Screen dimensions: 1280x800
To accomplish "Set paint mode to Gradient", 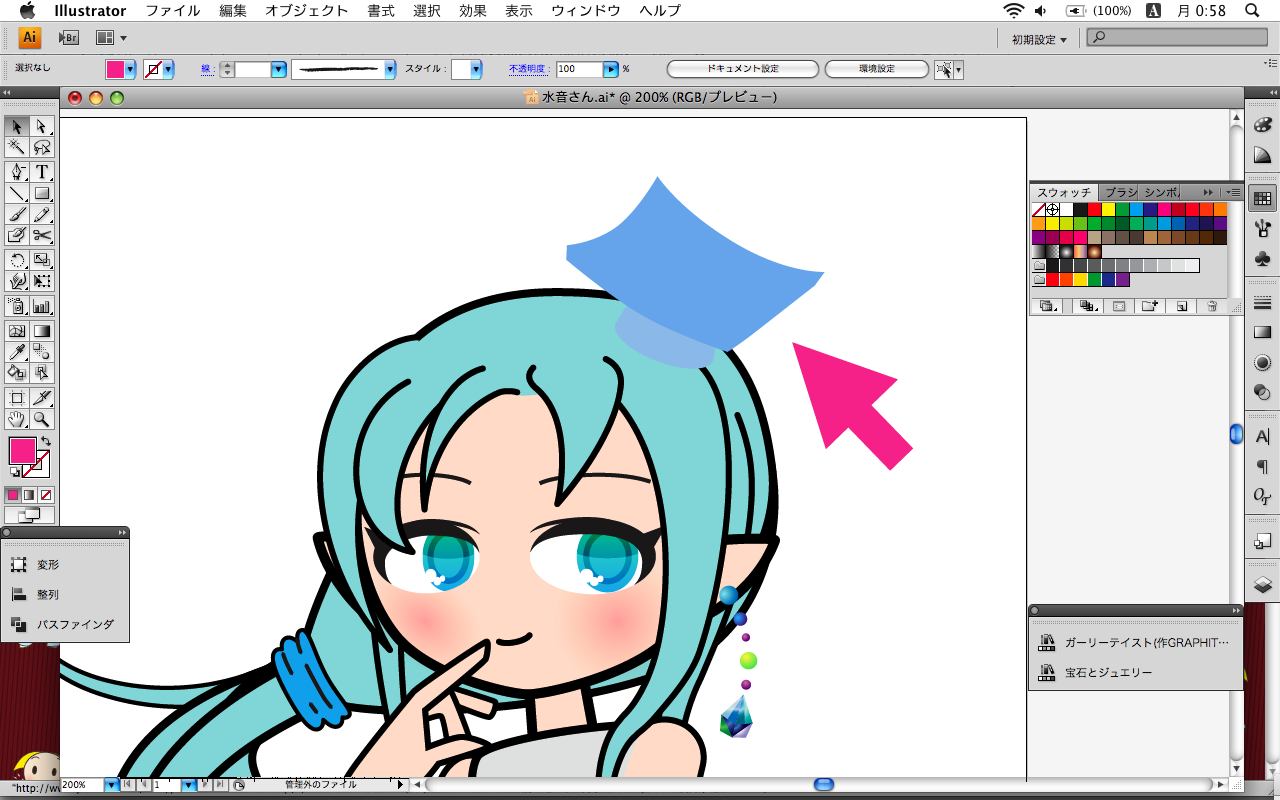I will coord(29,495).
